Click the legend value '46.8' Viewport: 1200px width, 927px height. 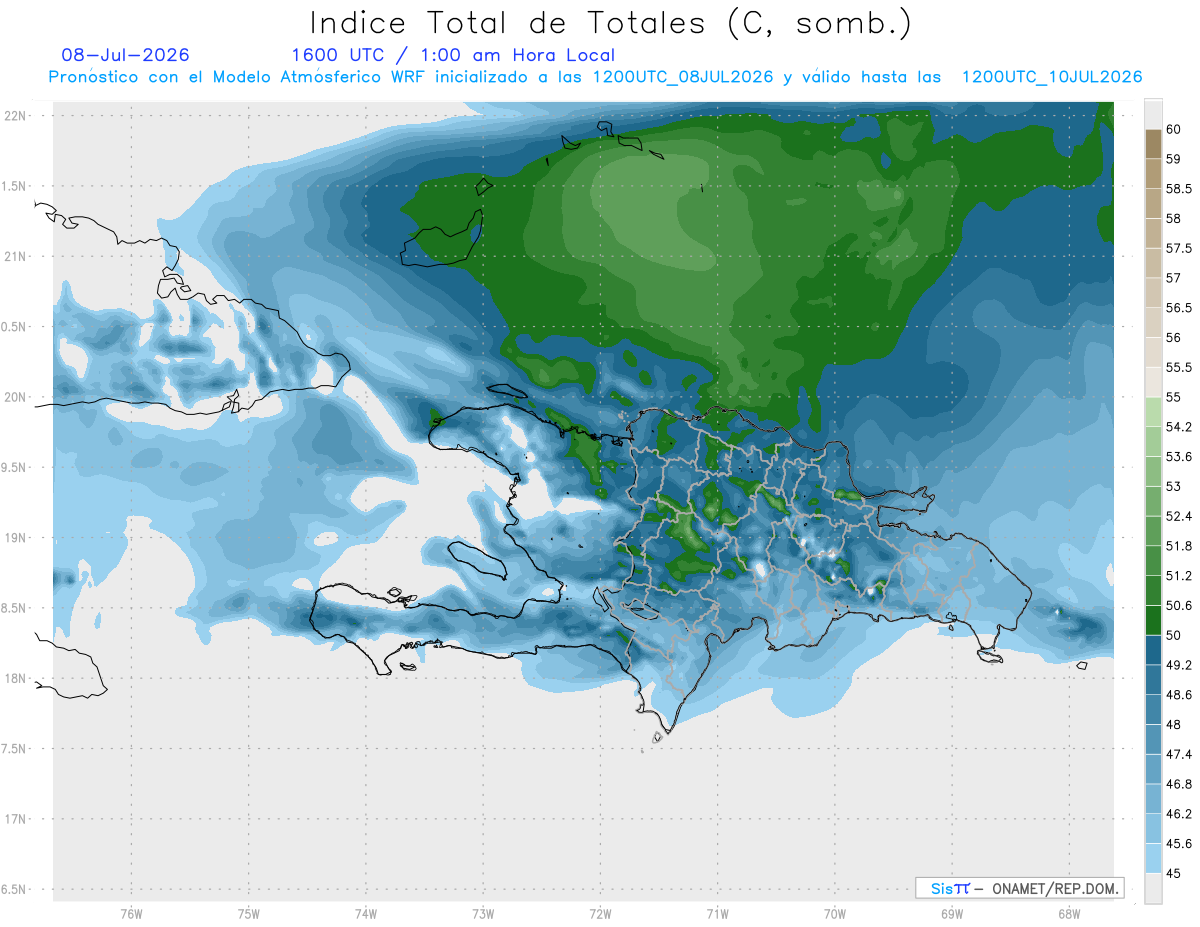tap(1179, 784)
